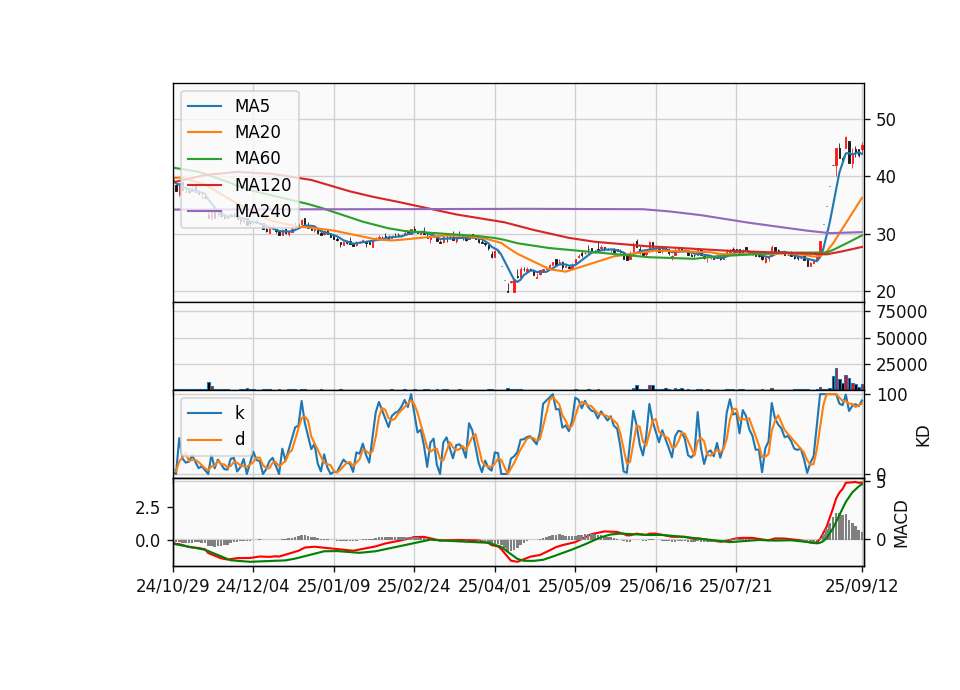The height and width of the screenshot is (690, 960).
Task: Click the KD axis value 100
Action: click(892, 395)
